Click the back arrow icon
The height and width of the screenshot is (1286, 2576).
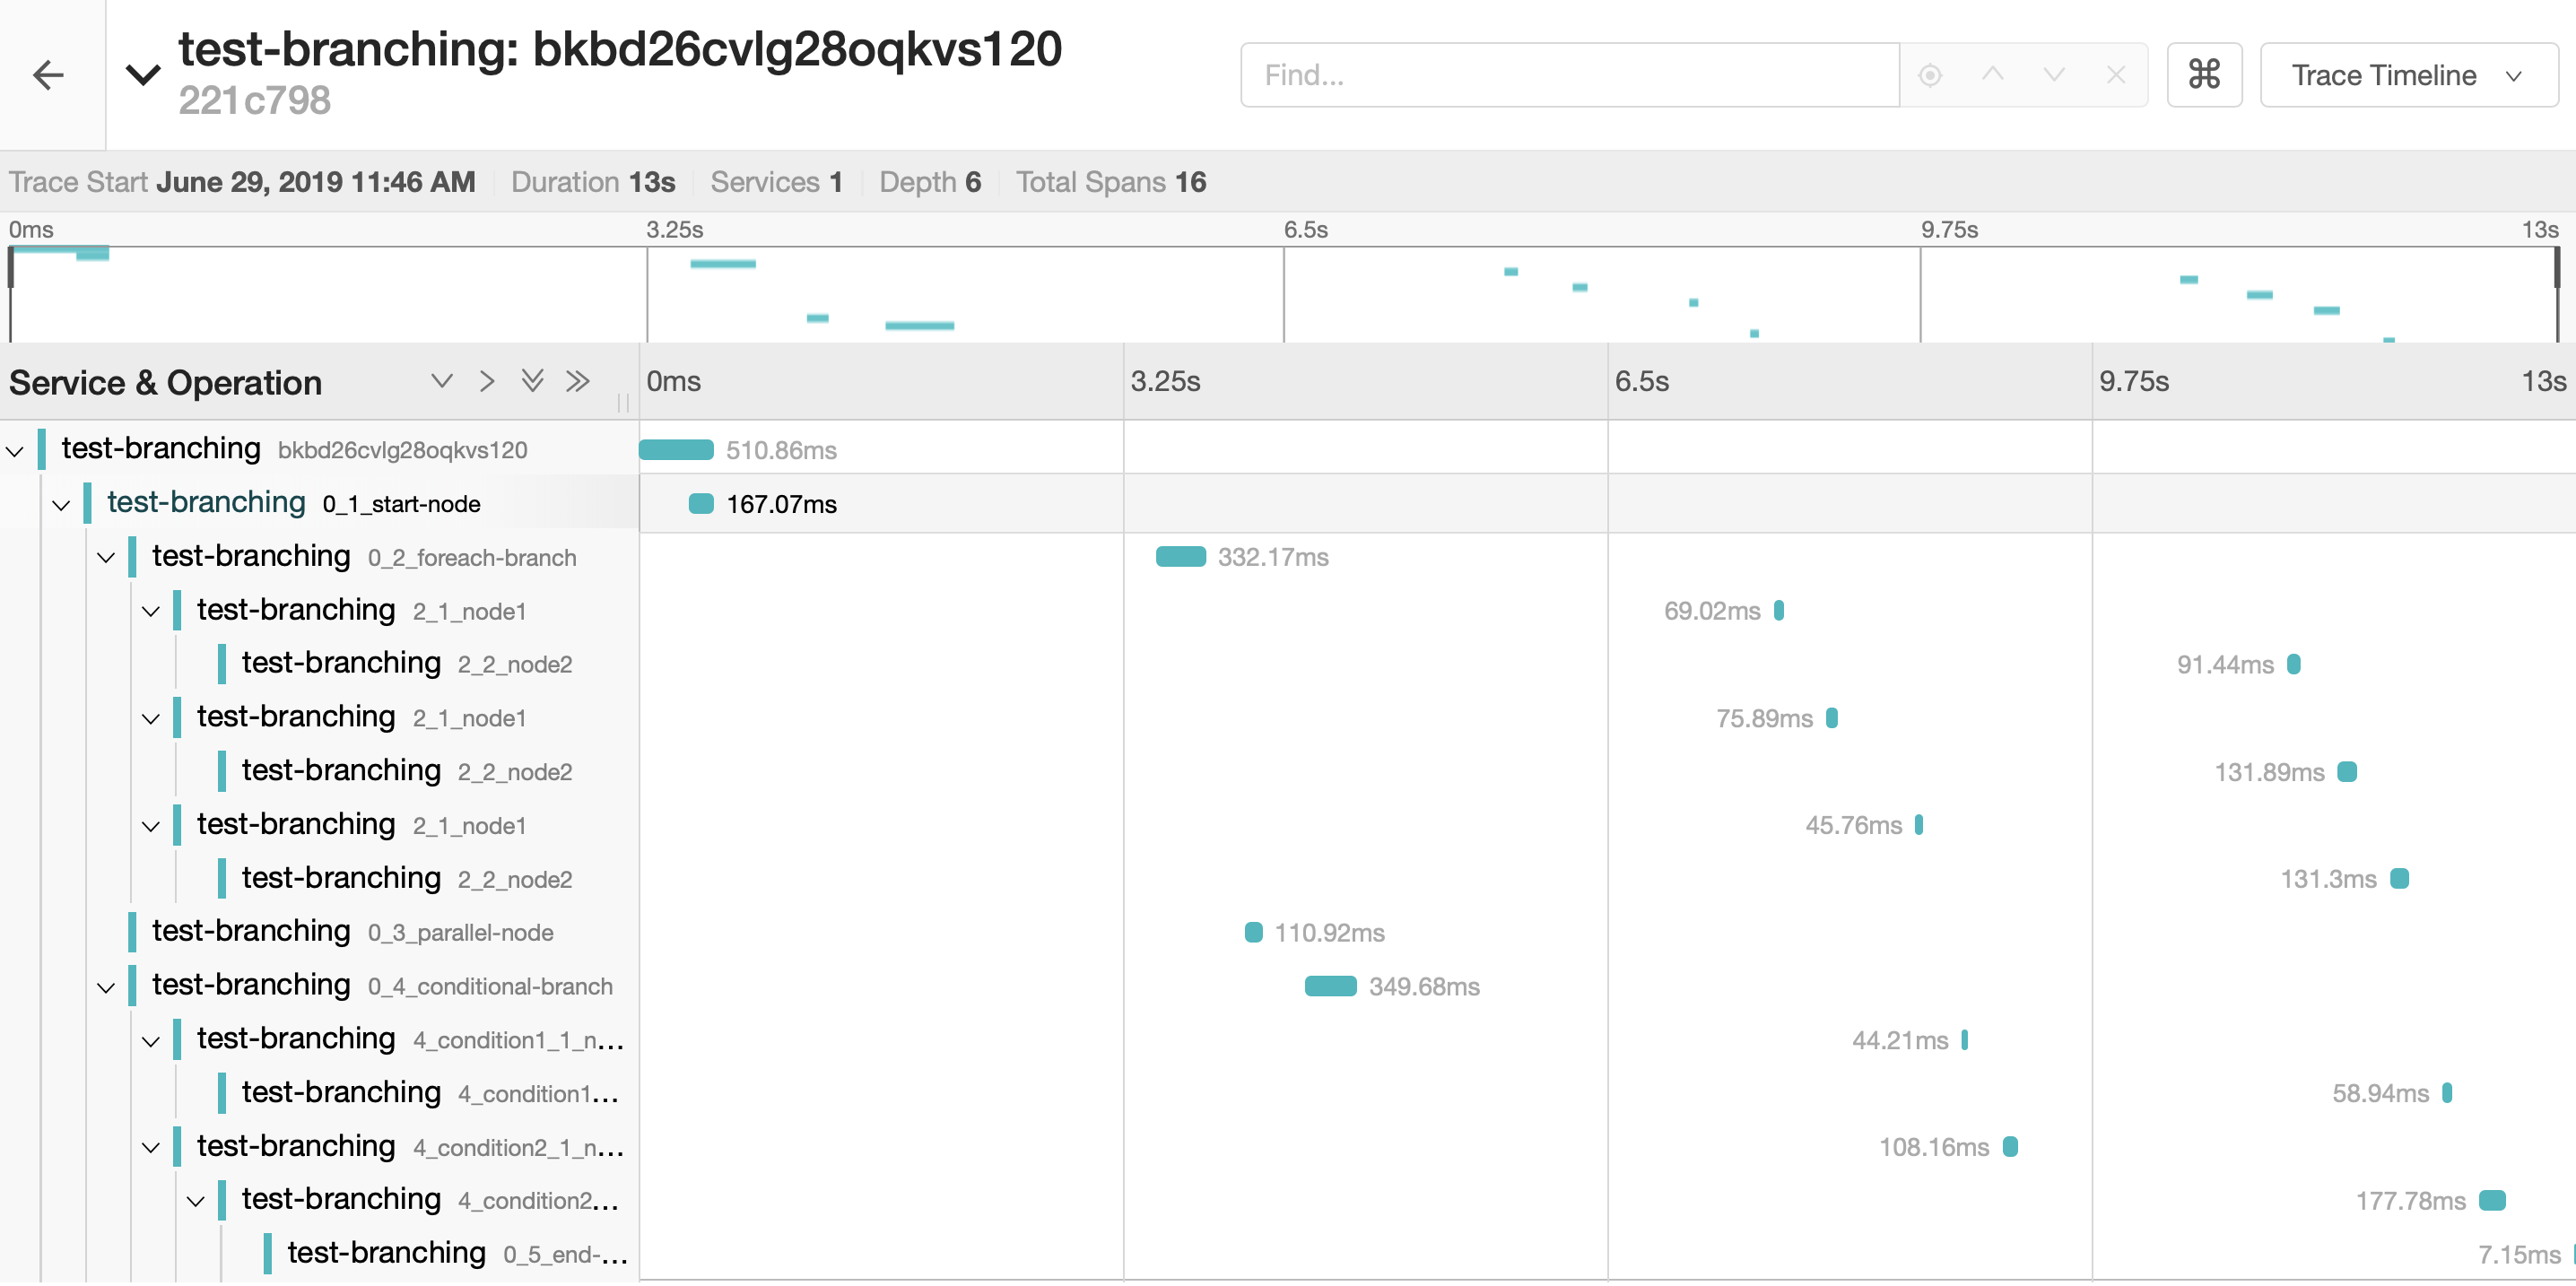(x=48, y=75)
